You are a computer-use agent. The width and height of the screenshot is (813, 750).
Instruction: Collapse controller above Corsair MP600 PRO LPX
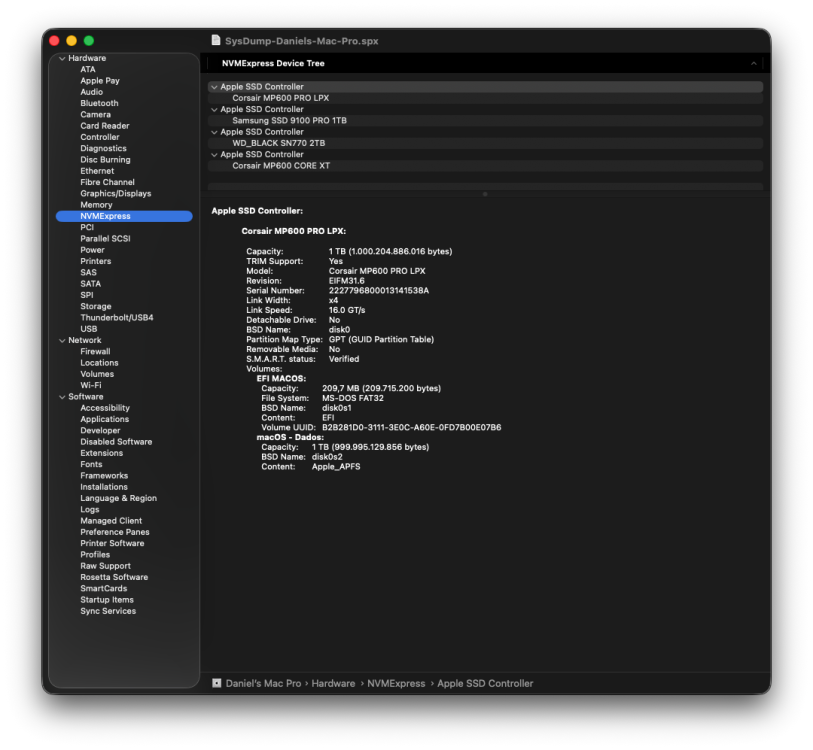pos(214,87)
